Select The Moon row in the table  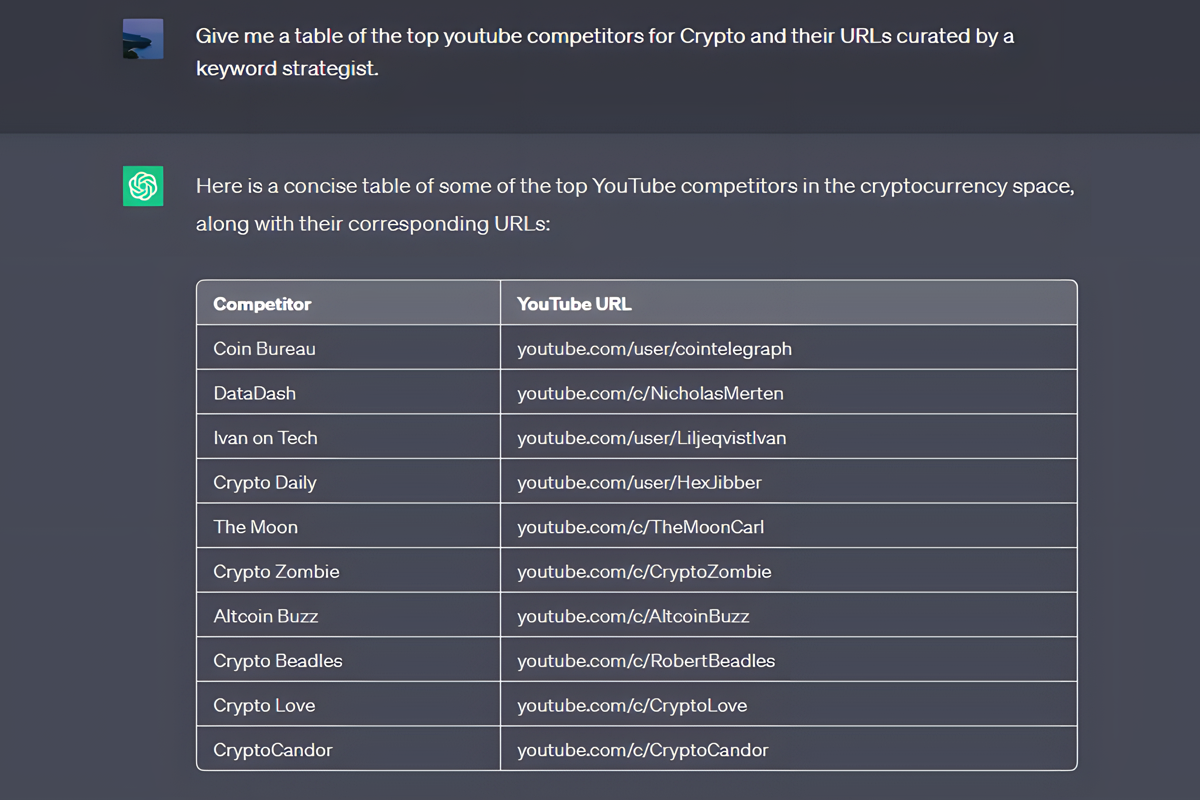255,526
